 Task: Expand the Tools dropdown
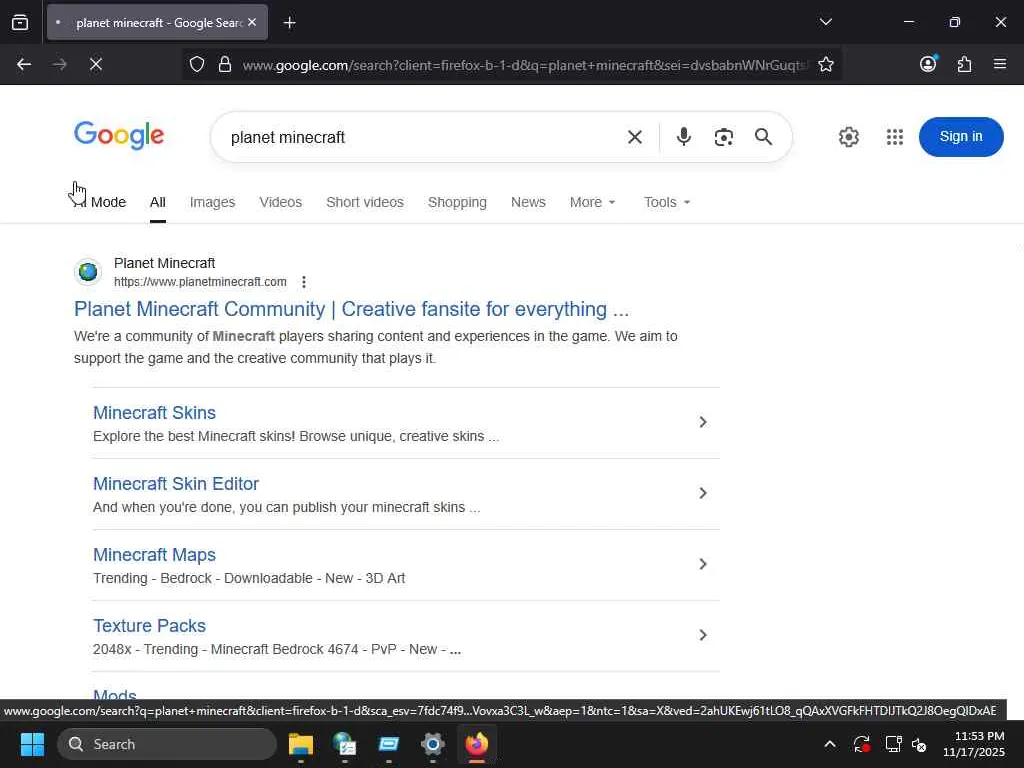667,202
